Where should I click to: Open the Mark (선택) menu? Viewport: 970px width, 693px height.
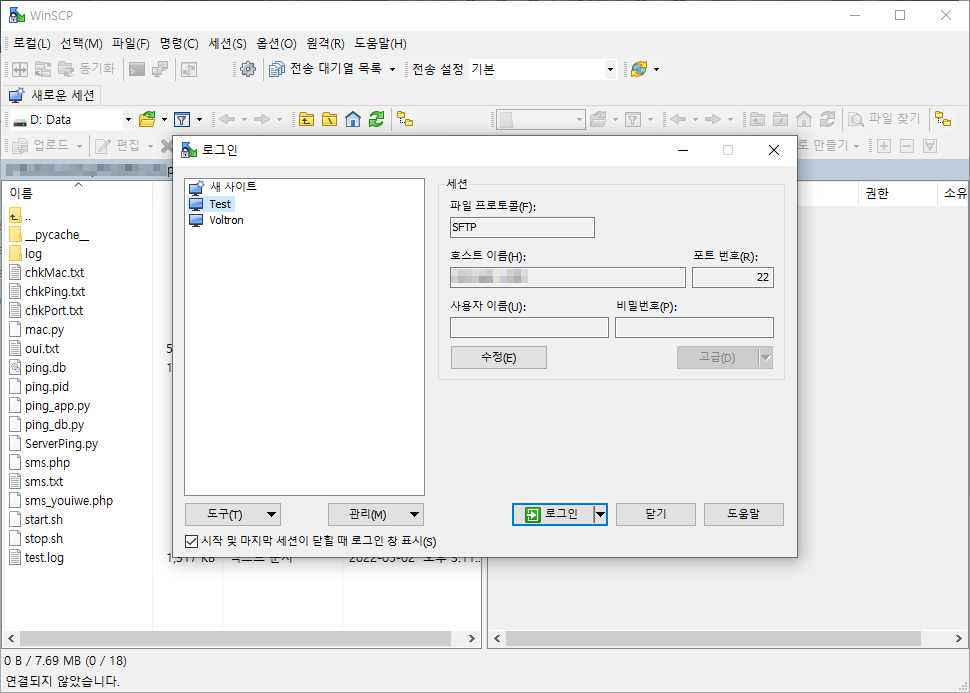click(x=81, y=43)
